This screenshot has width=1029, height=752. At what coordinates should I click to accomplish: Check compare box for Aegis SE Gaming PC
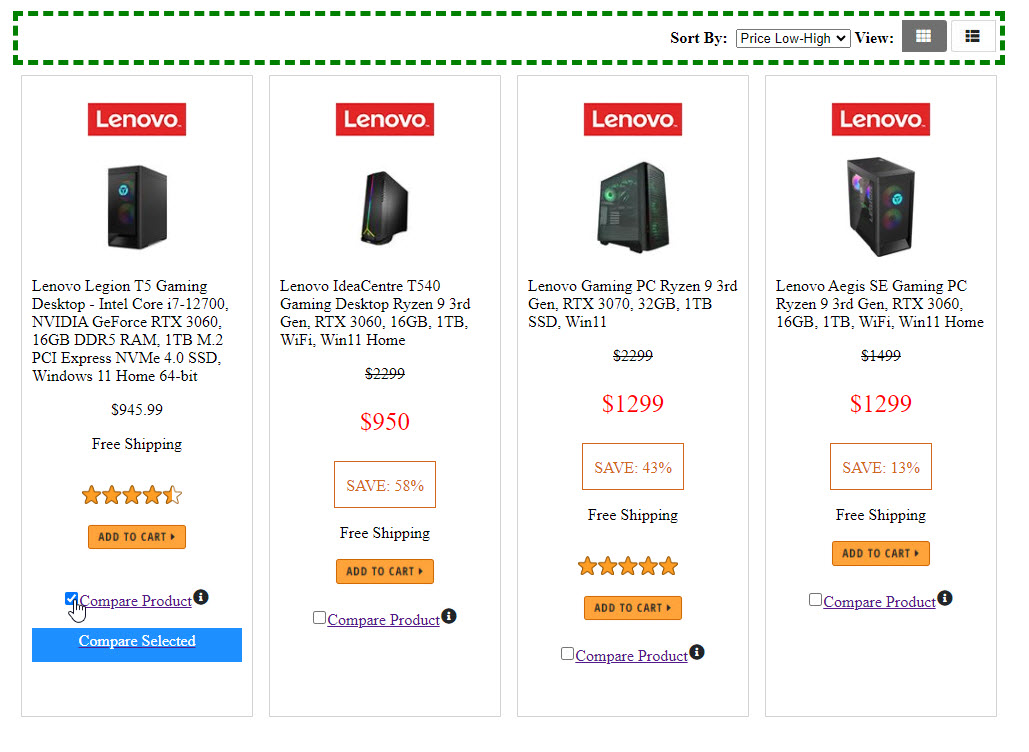[x=815, y=600]
